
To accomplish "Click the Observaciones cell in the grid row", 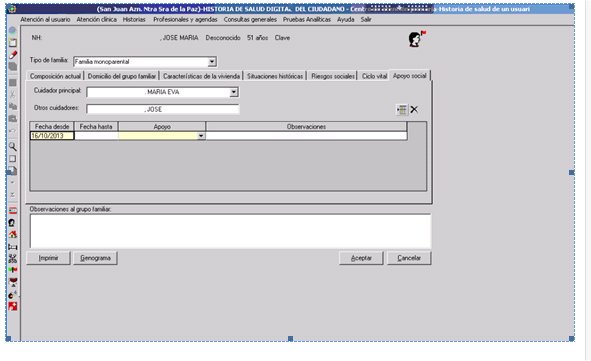I will coord(306,136).
